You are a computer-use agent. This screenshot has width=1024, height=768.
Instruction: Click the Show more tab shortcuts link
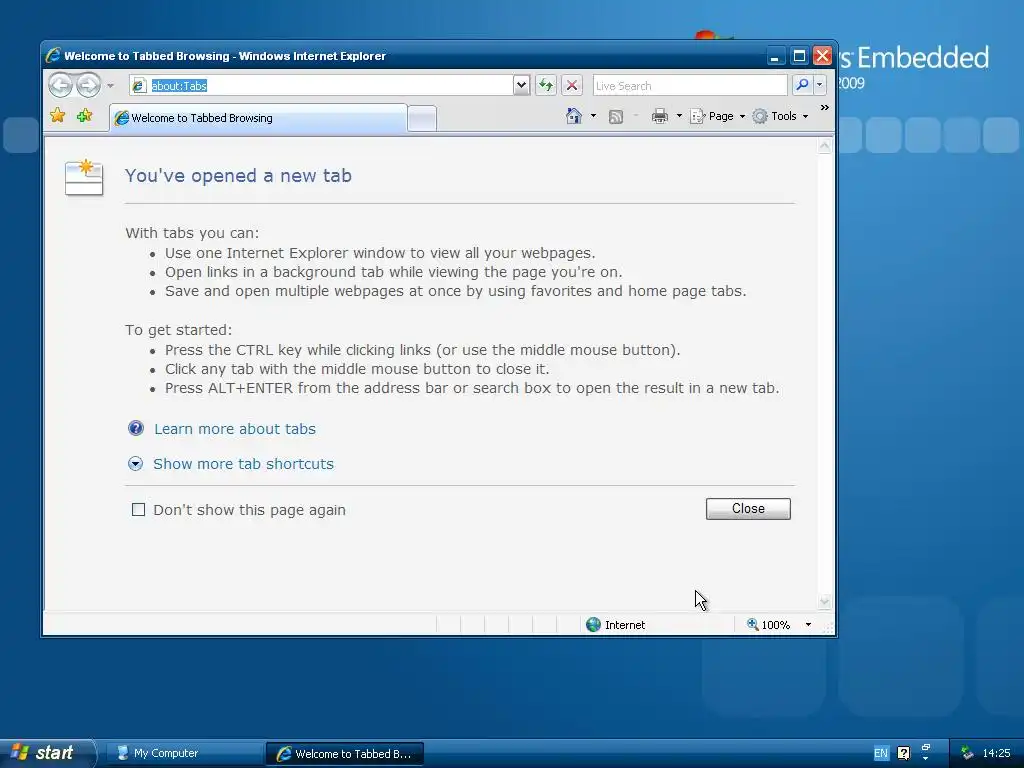[243, 464]
